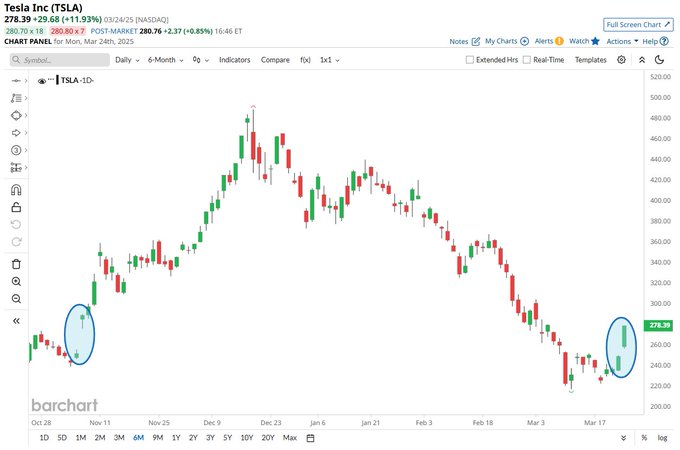The height and width of the screenshot is (450, 680).
Task: Collapse the drawing tools sidebar
Action: coord(16,321)
